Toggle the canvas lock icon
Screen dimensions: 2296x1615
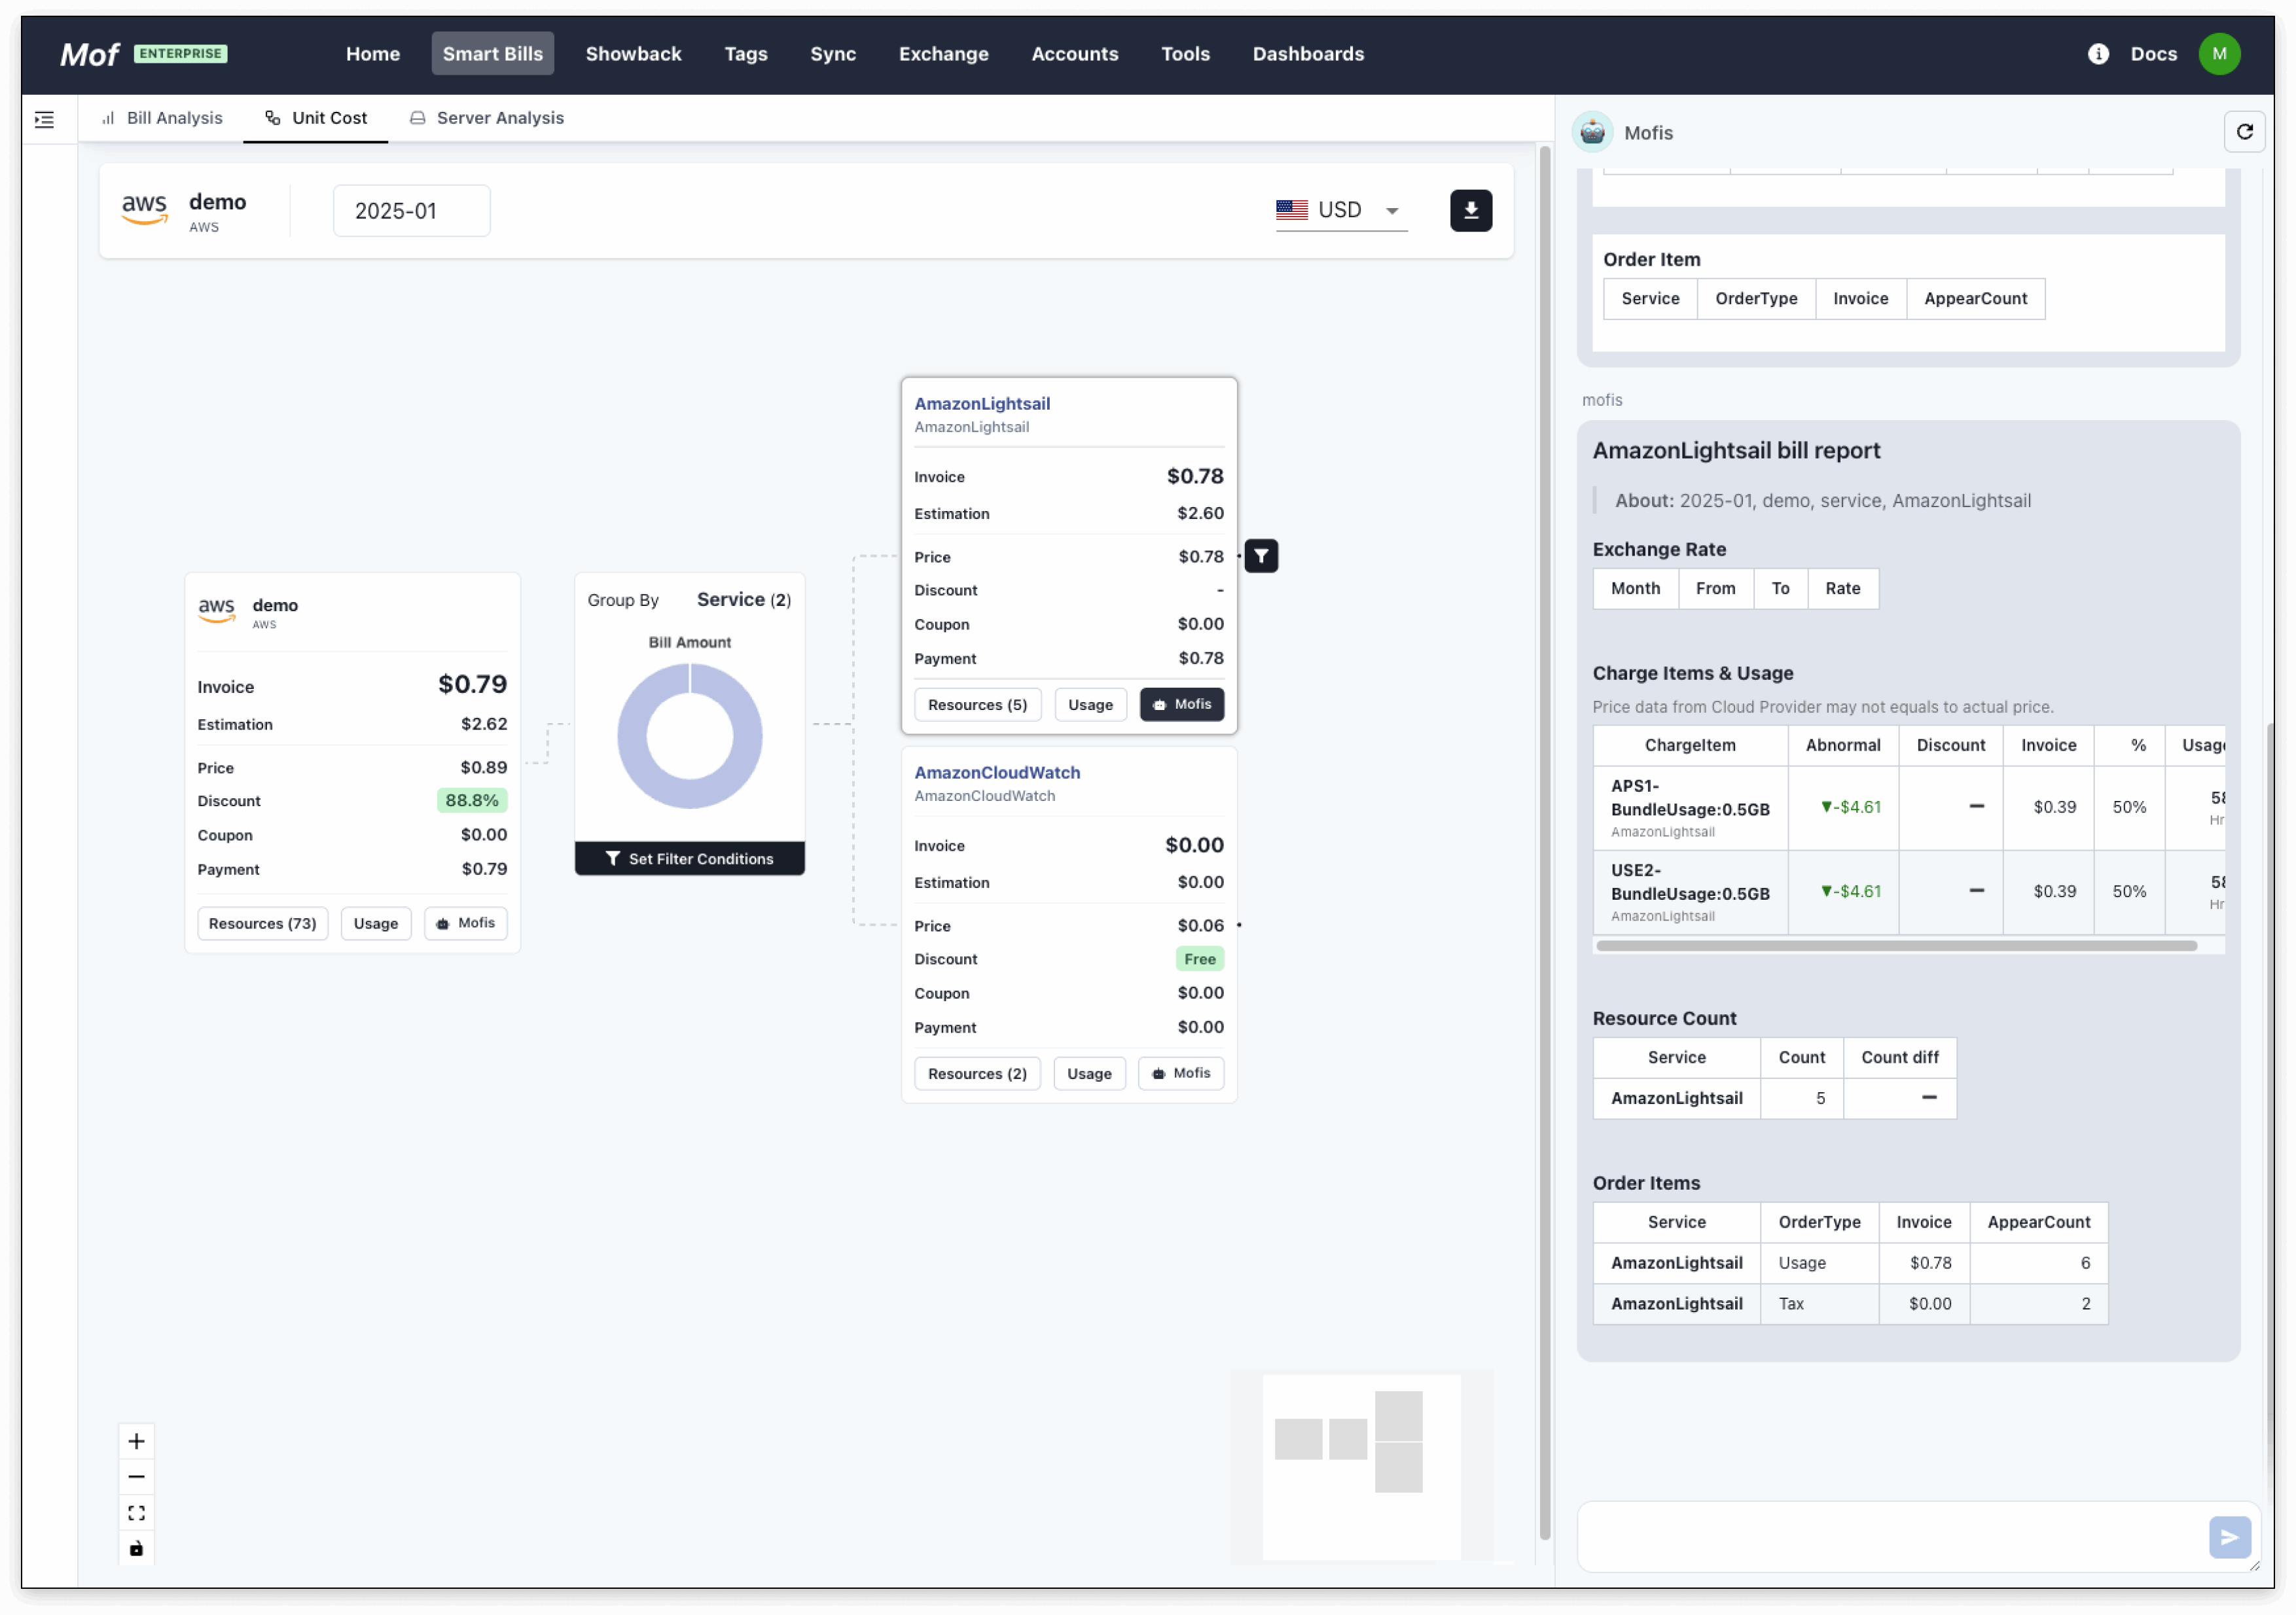[137, 1549]
